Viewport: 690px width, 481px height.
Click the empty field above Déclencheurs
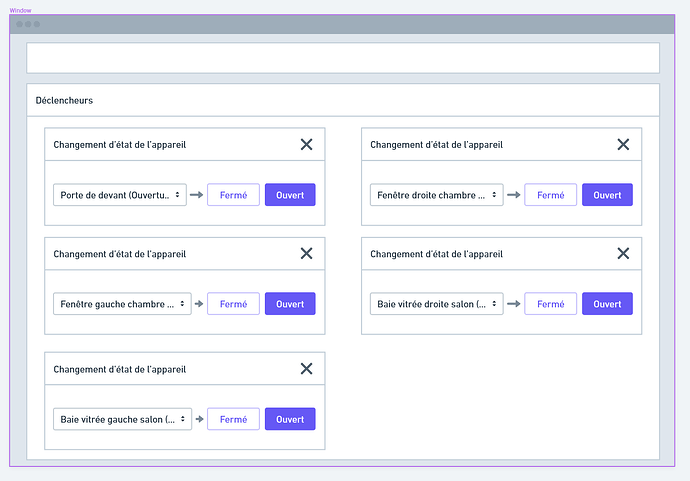tap(343, 58)
